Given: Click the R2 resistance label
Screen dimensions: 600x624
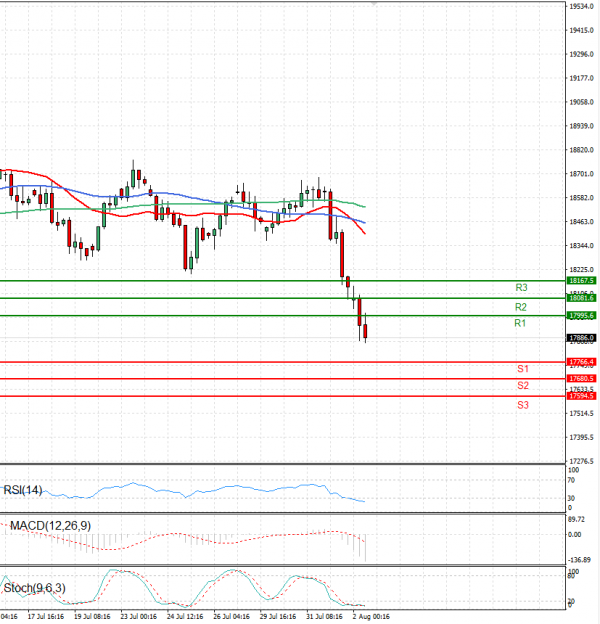Looking at the screenshot, I should pos(520,307).
